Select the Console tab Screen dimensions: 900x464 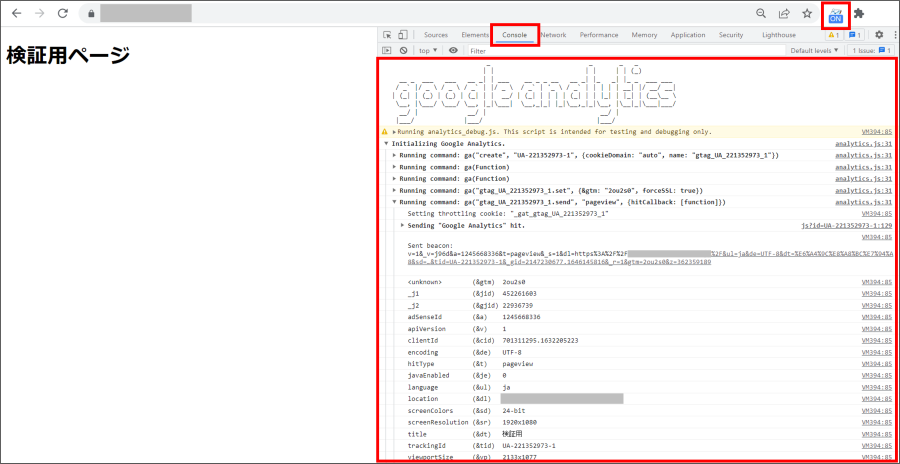(x=514, y=35)
